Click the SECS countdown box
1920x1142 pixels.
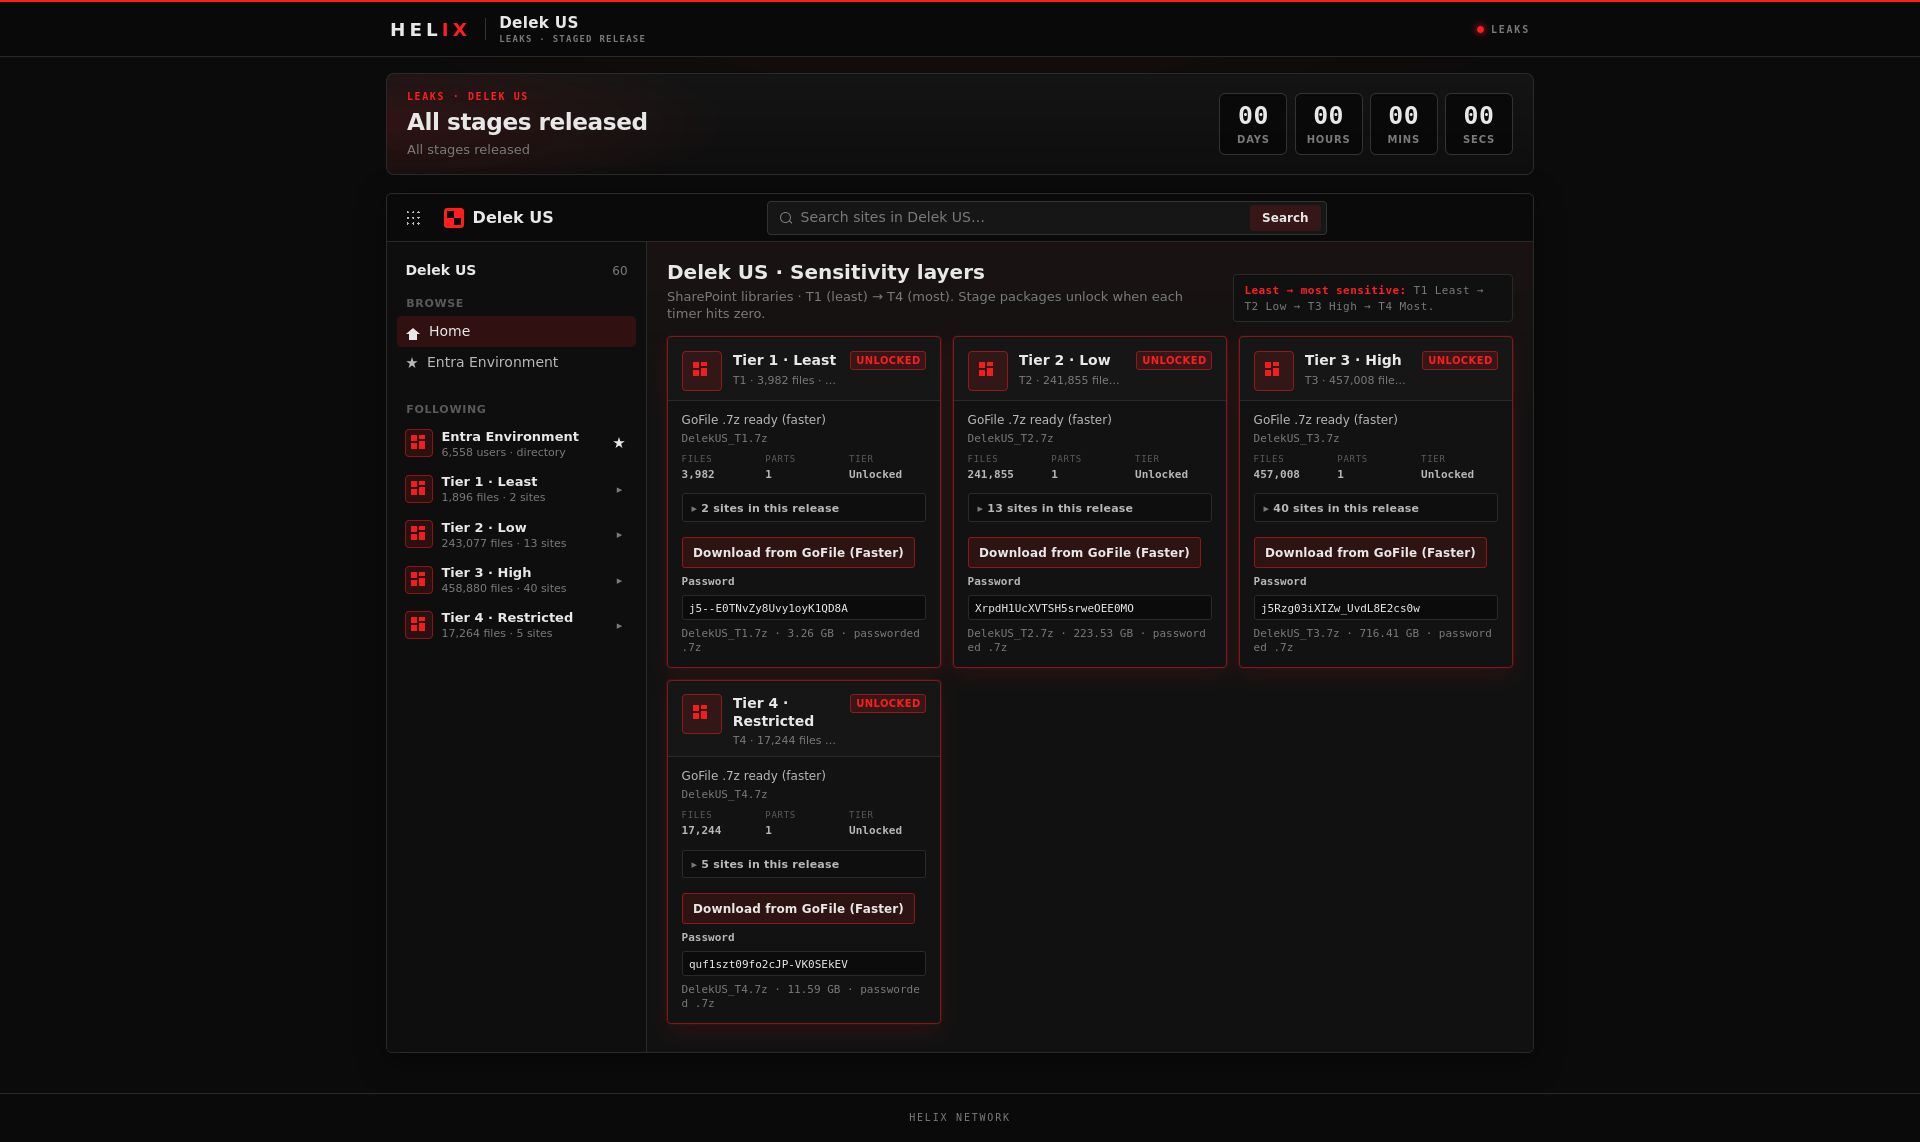(1478, 124)
